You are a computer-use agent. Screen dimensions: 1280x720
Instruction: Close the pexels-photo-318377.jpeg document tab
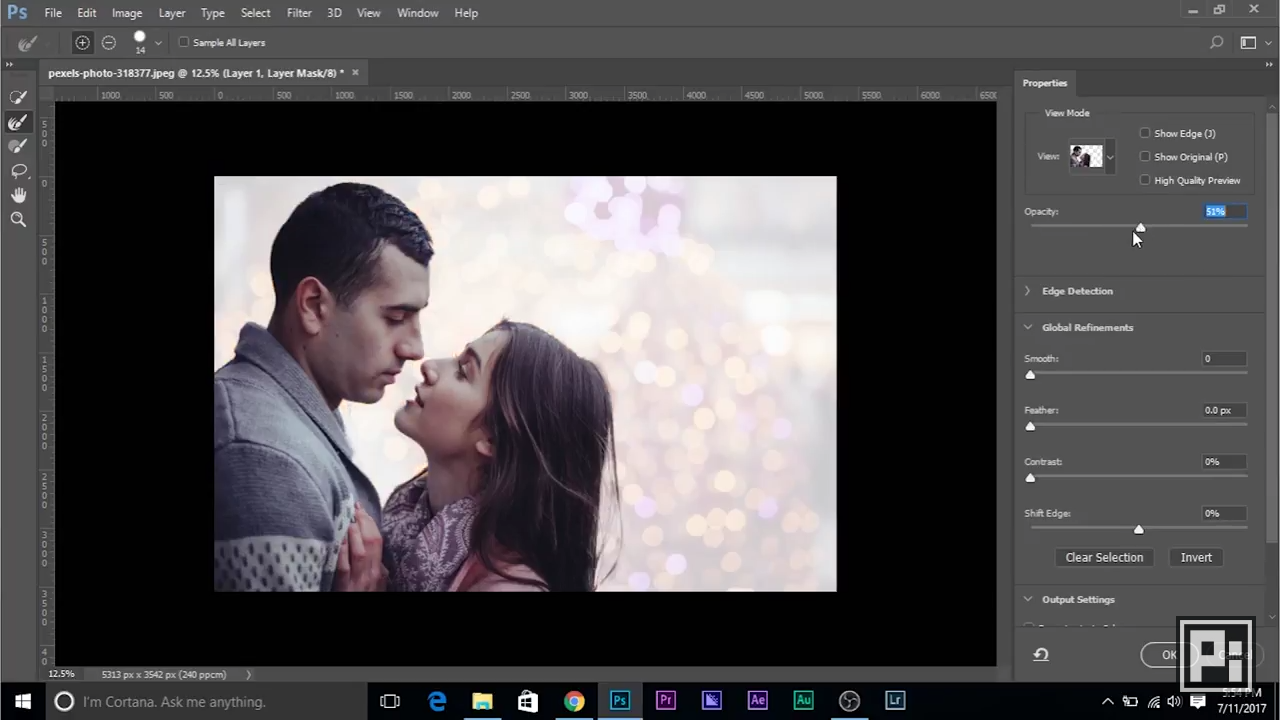[355, 72]
